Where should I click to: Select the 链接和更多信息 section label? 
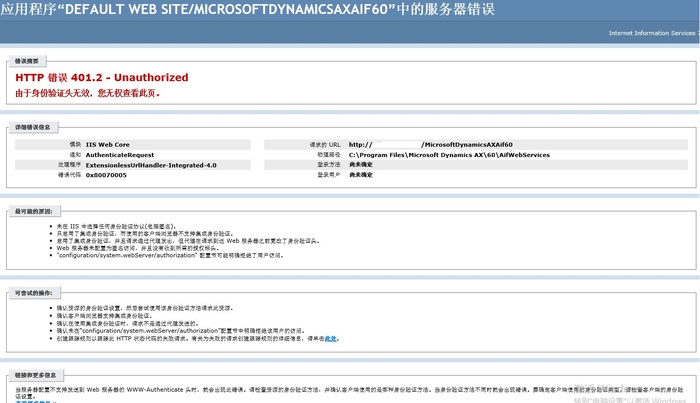(x=35, y=375)
